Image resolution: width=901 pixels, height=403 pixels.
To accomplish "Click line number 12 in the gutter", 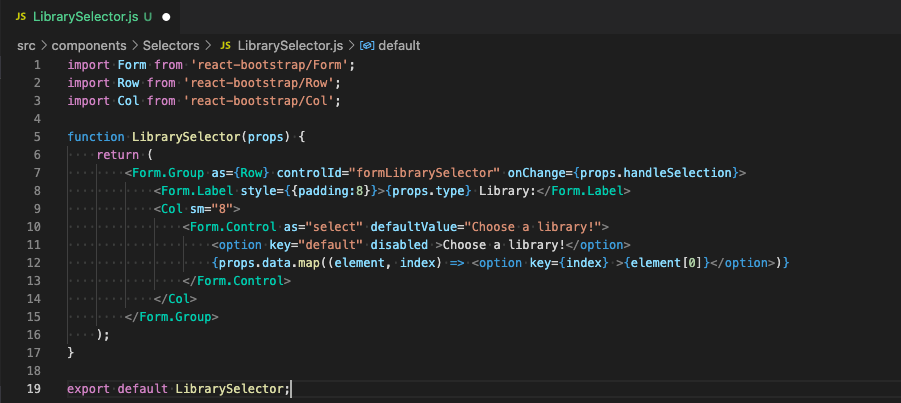I will (x=34, y=262).
